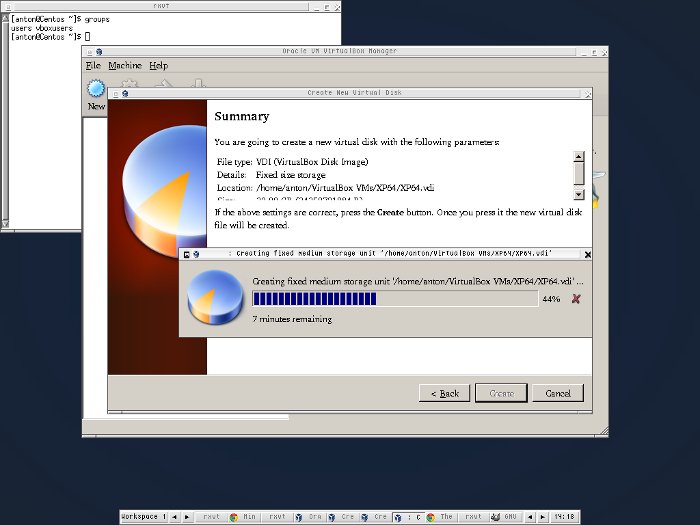Cancel the disk creation with red X icon
Screen dimensions: 700x525
pyautogui.click(x=576, y=299)
